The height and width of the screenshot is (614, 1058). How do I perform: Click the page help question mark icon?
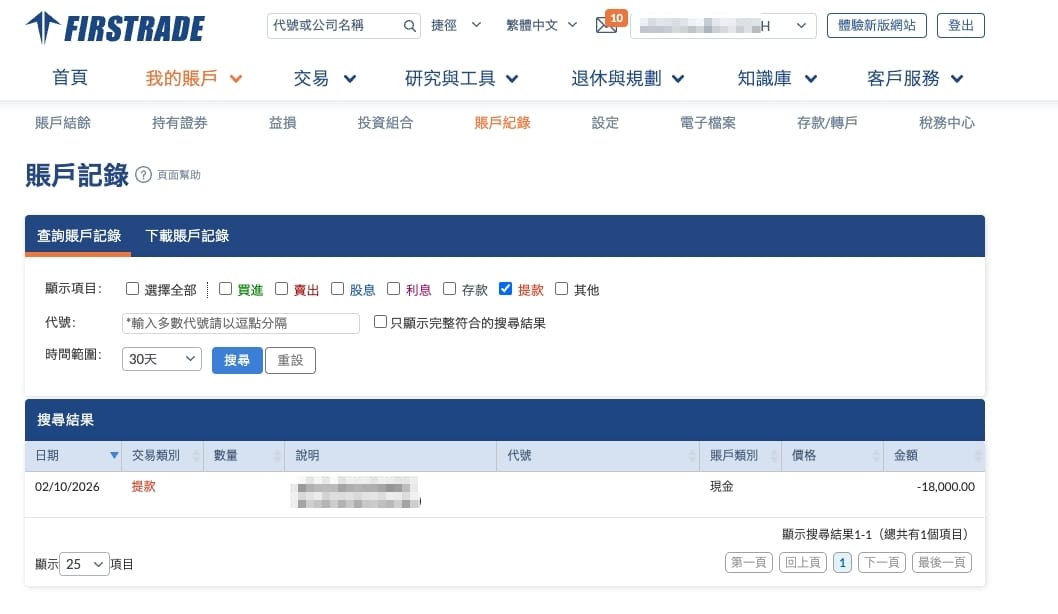[x=143, y=175]
